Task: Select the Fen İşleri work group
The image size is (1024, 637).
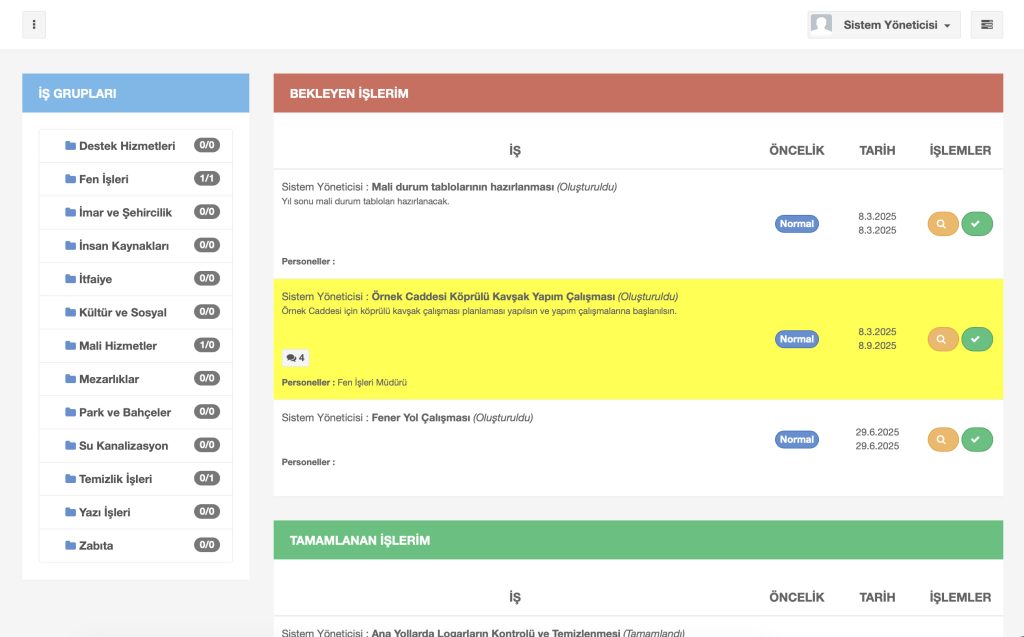Action: click(103, 179)
